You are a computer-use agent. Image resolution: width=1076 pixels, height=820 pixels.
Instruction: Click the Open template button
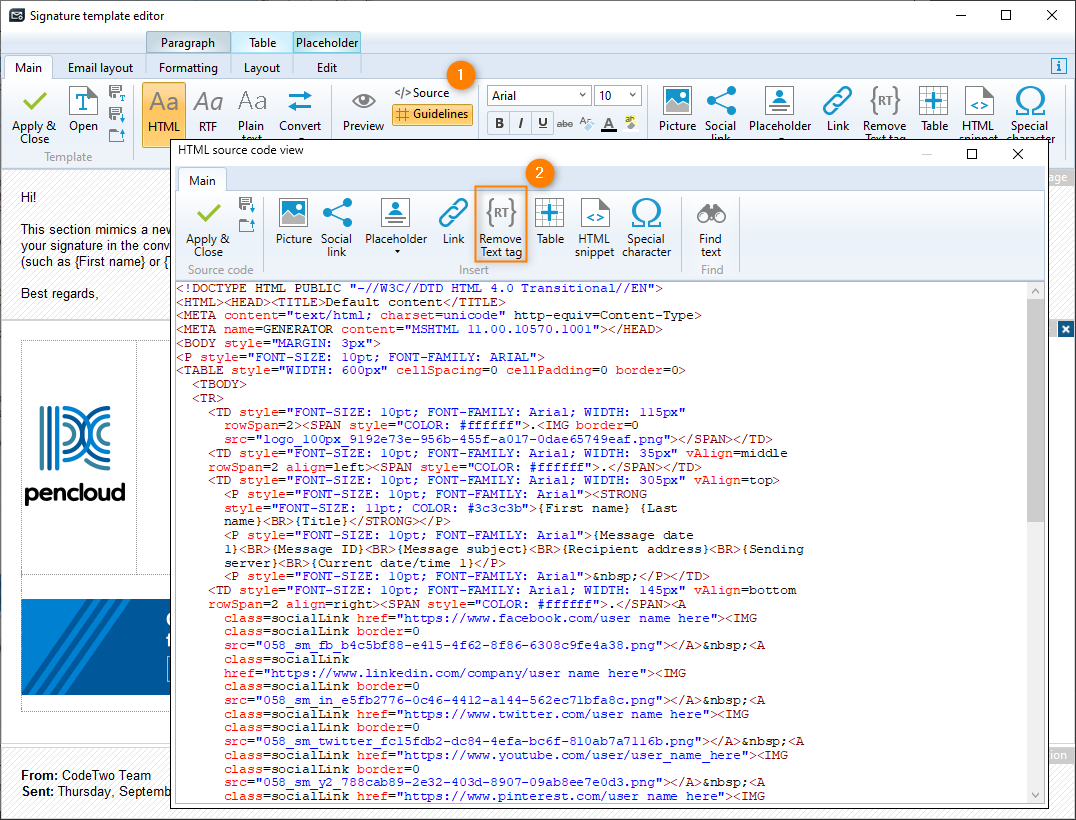coord(83,110)
